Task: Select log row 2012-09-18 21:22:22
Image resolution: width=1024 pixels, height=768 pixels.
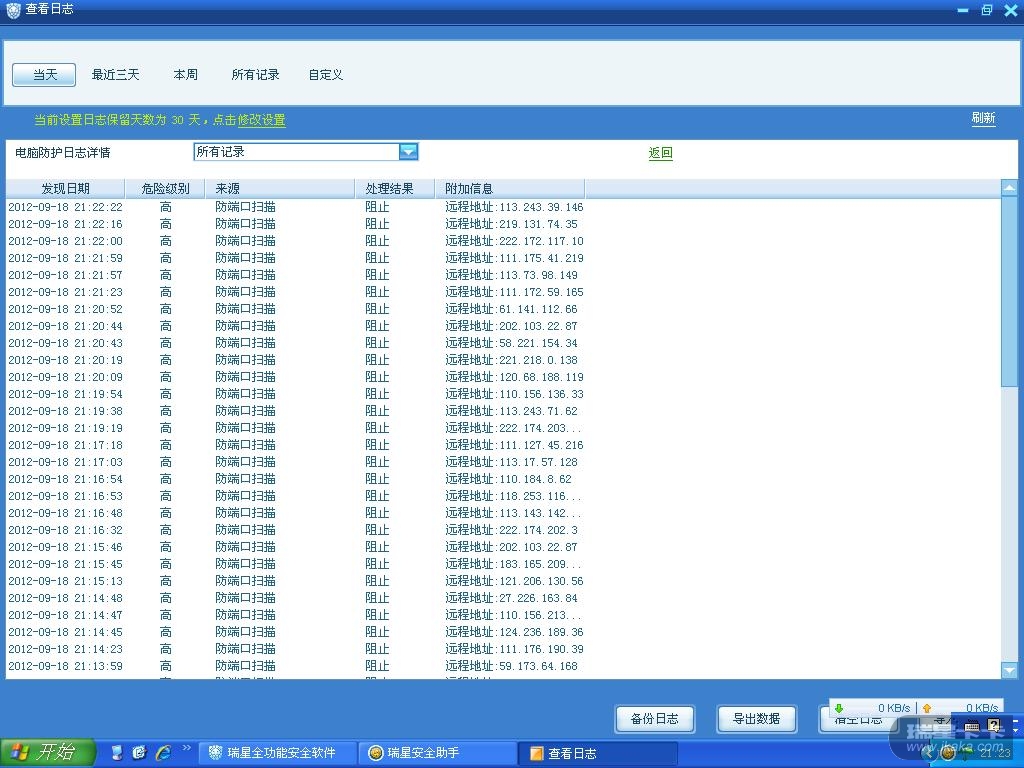Action: click(503, 207)
